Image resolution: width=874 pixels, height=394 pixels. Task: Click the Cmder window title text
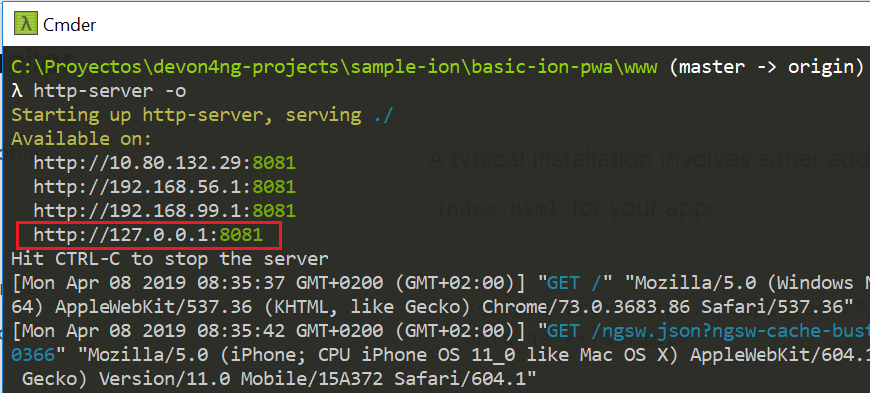(70, 25)
